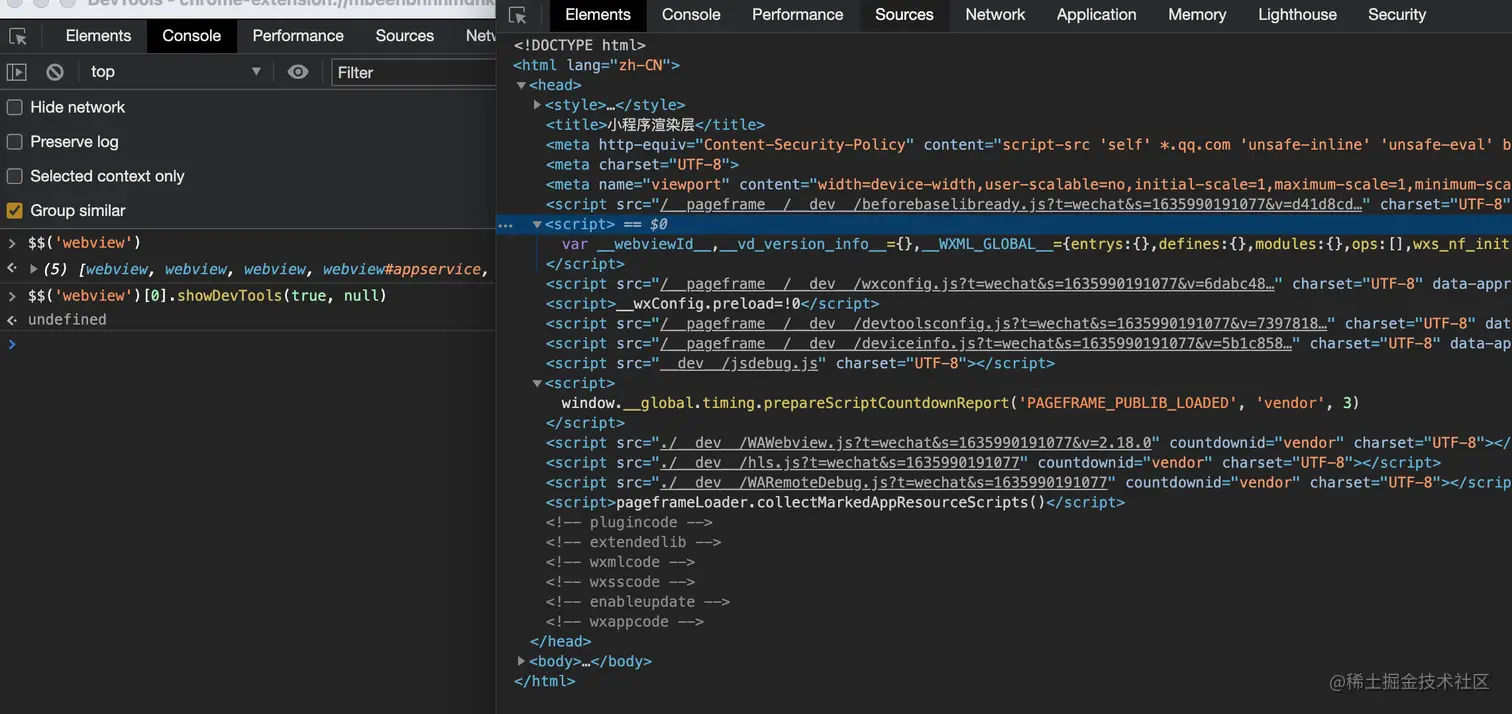This screenshot has height=714, width=1512.
Task: Enable Hide network checkbox
Action: 15,107
